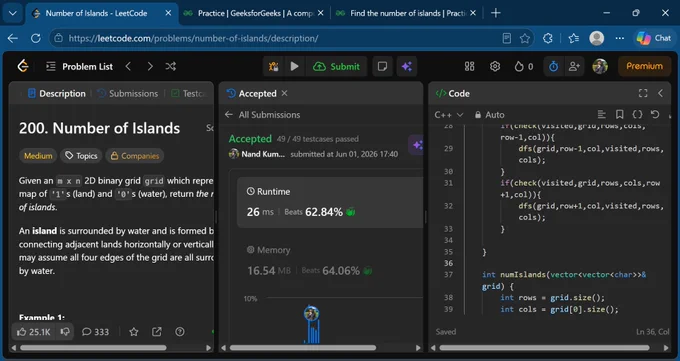Open the browser profile avatar
The image size is (680, 361).
597,38
